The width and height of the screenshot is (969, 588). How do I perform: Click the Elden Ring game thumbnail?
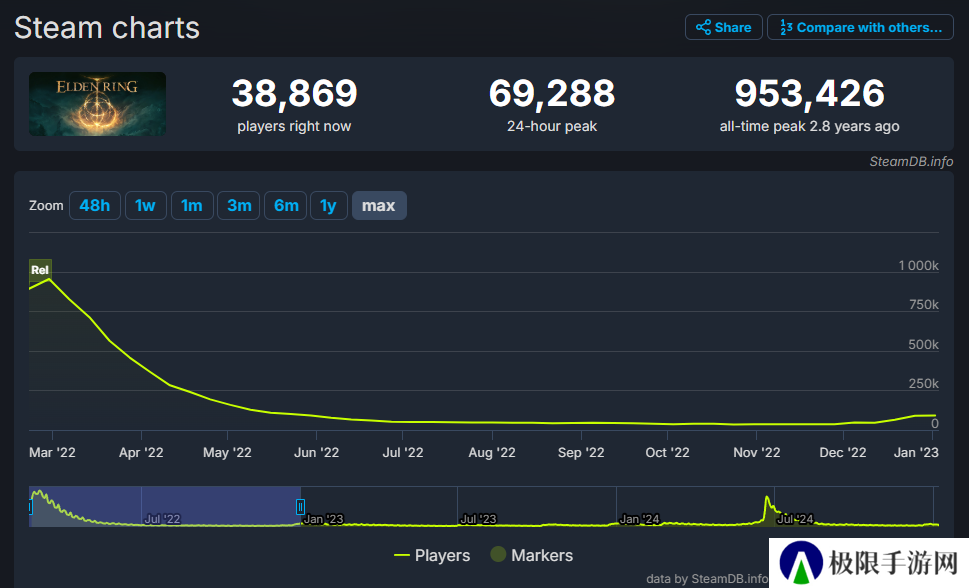point(98,104)
